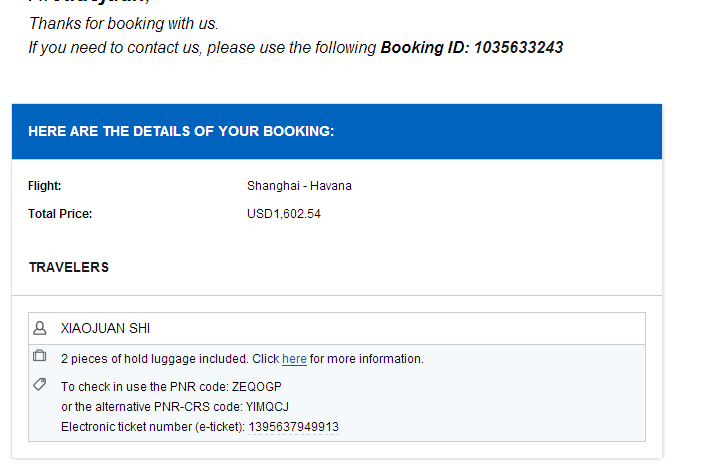
Task: Click the Total Price label
Action: (60, 214)
